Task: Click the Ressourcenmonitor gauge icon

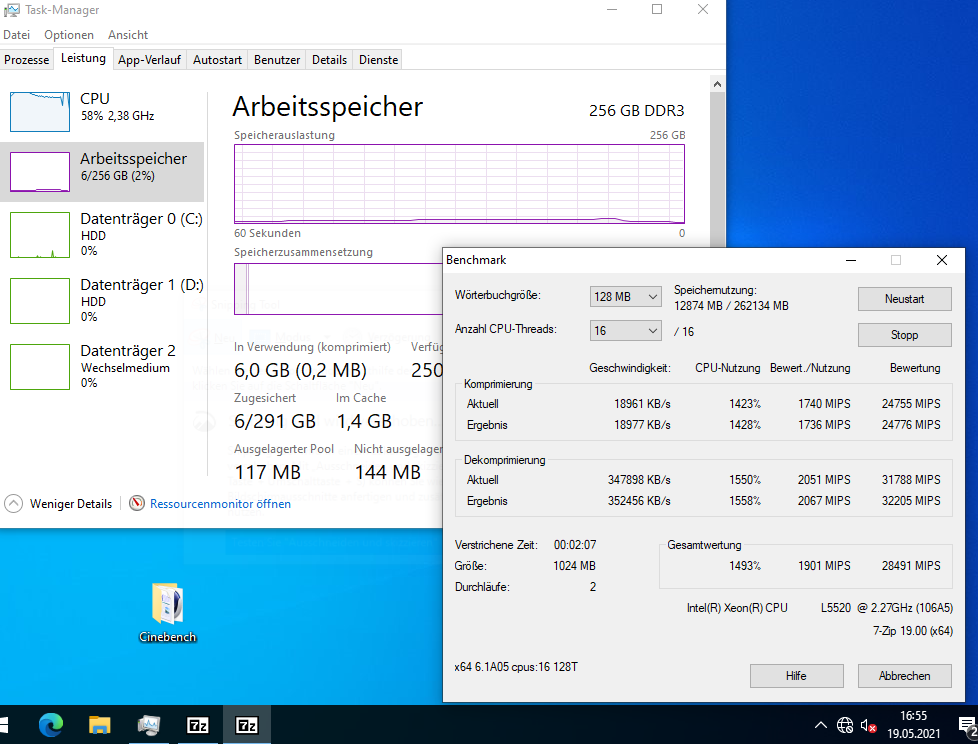Action: point(137,503)
